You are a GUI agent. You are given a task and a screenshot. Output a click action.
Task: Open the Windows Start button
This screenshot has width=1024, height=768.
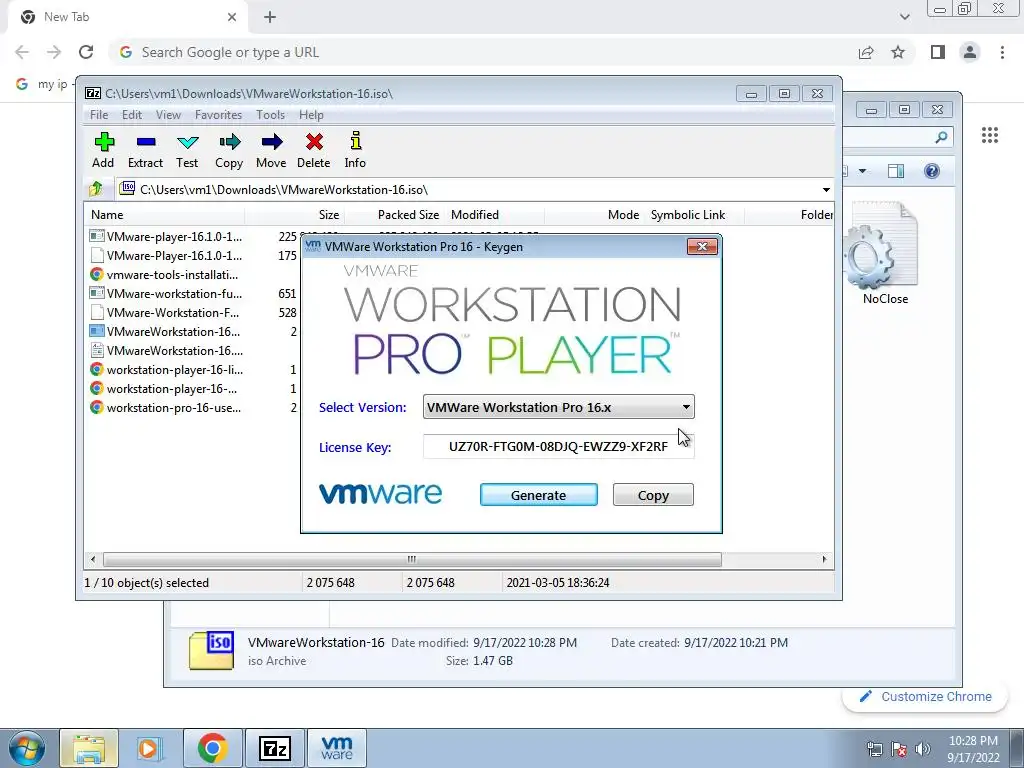tap(26, 748)
